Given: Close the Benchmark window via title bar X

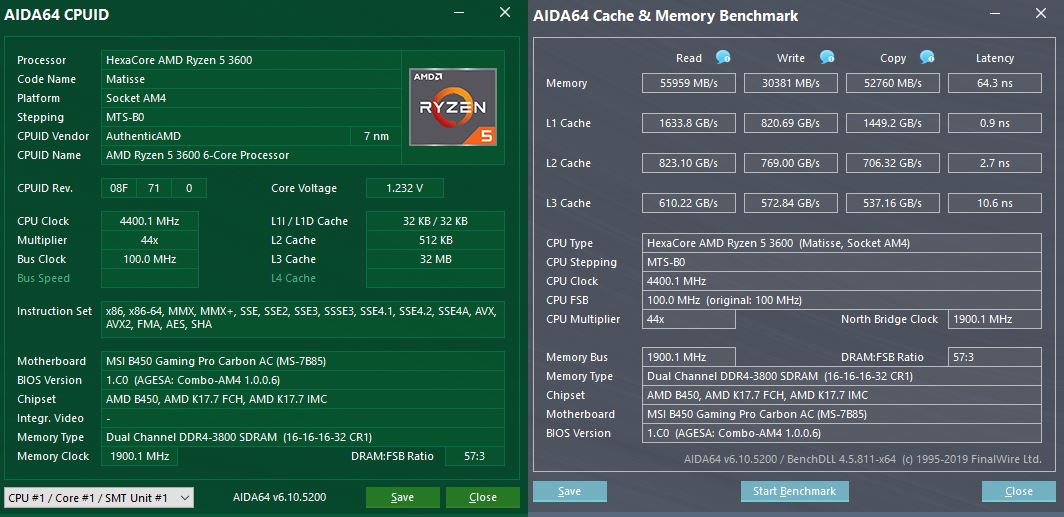Looking at the screenshot, I should click(1039, 14).
